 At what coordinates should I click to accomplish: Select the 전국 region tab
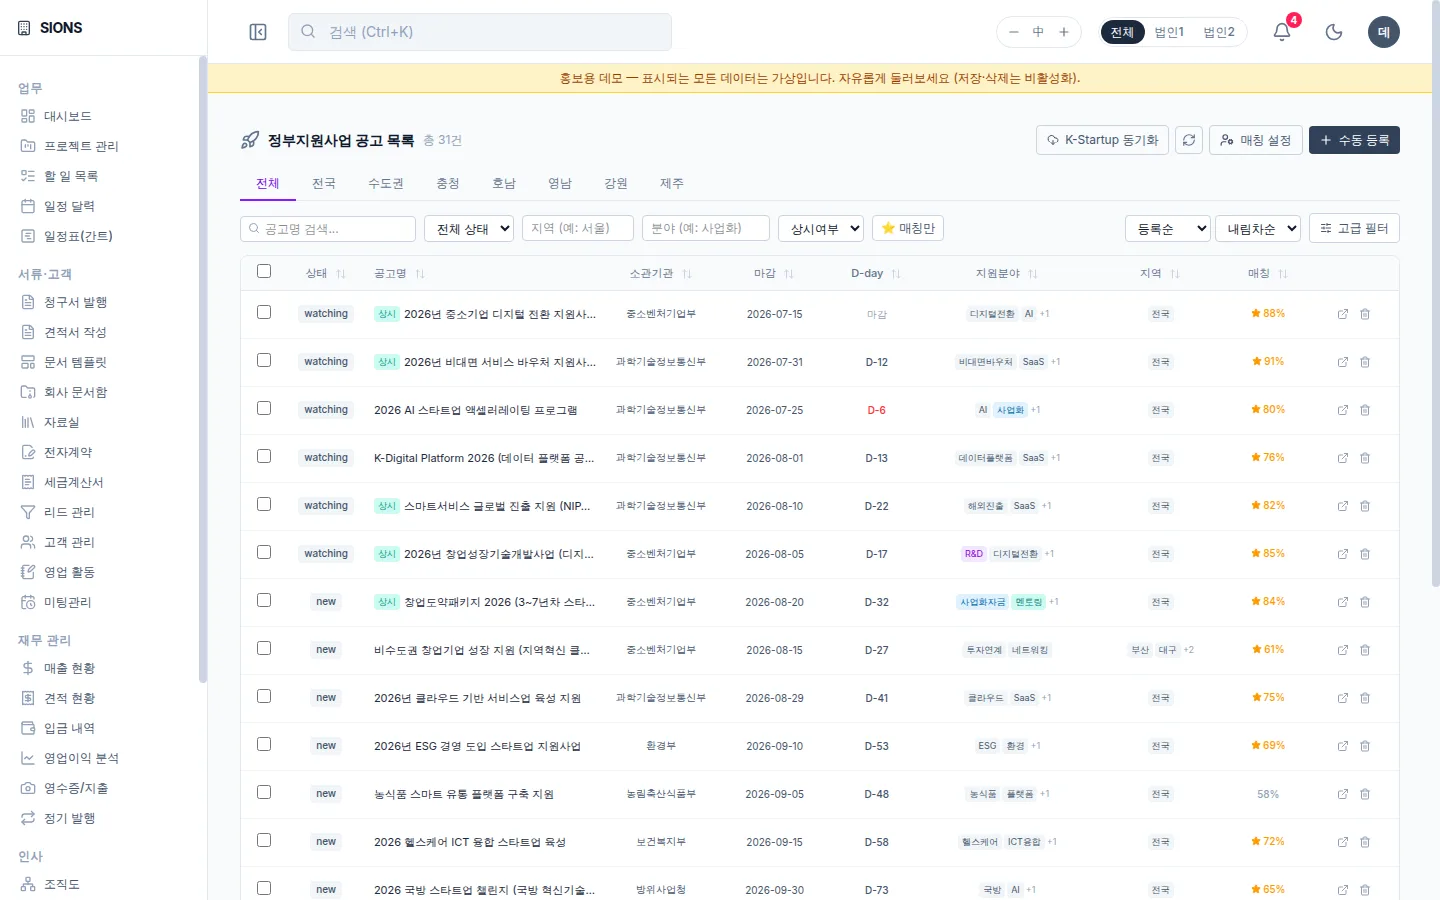[324, 183]
